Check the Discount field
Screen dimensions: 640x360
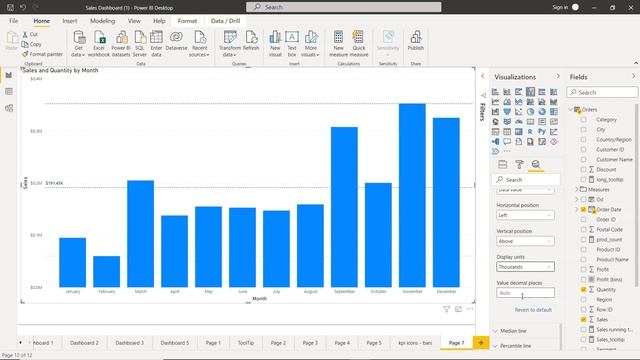click(x=583, y=169)
